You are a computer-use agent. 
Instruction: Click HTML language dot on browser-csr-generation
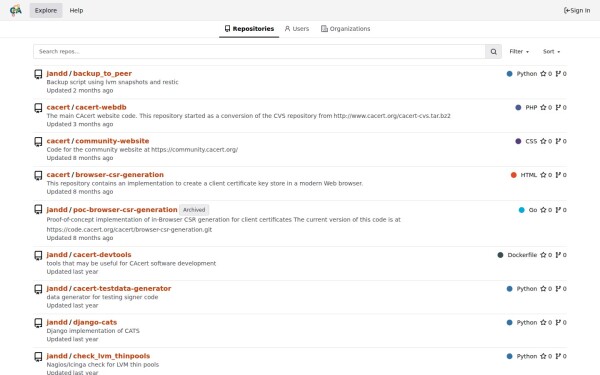pyautogui.click(x=514, y=175)
